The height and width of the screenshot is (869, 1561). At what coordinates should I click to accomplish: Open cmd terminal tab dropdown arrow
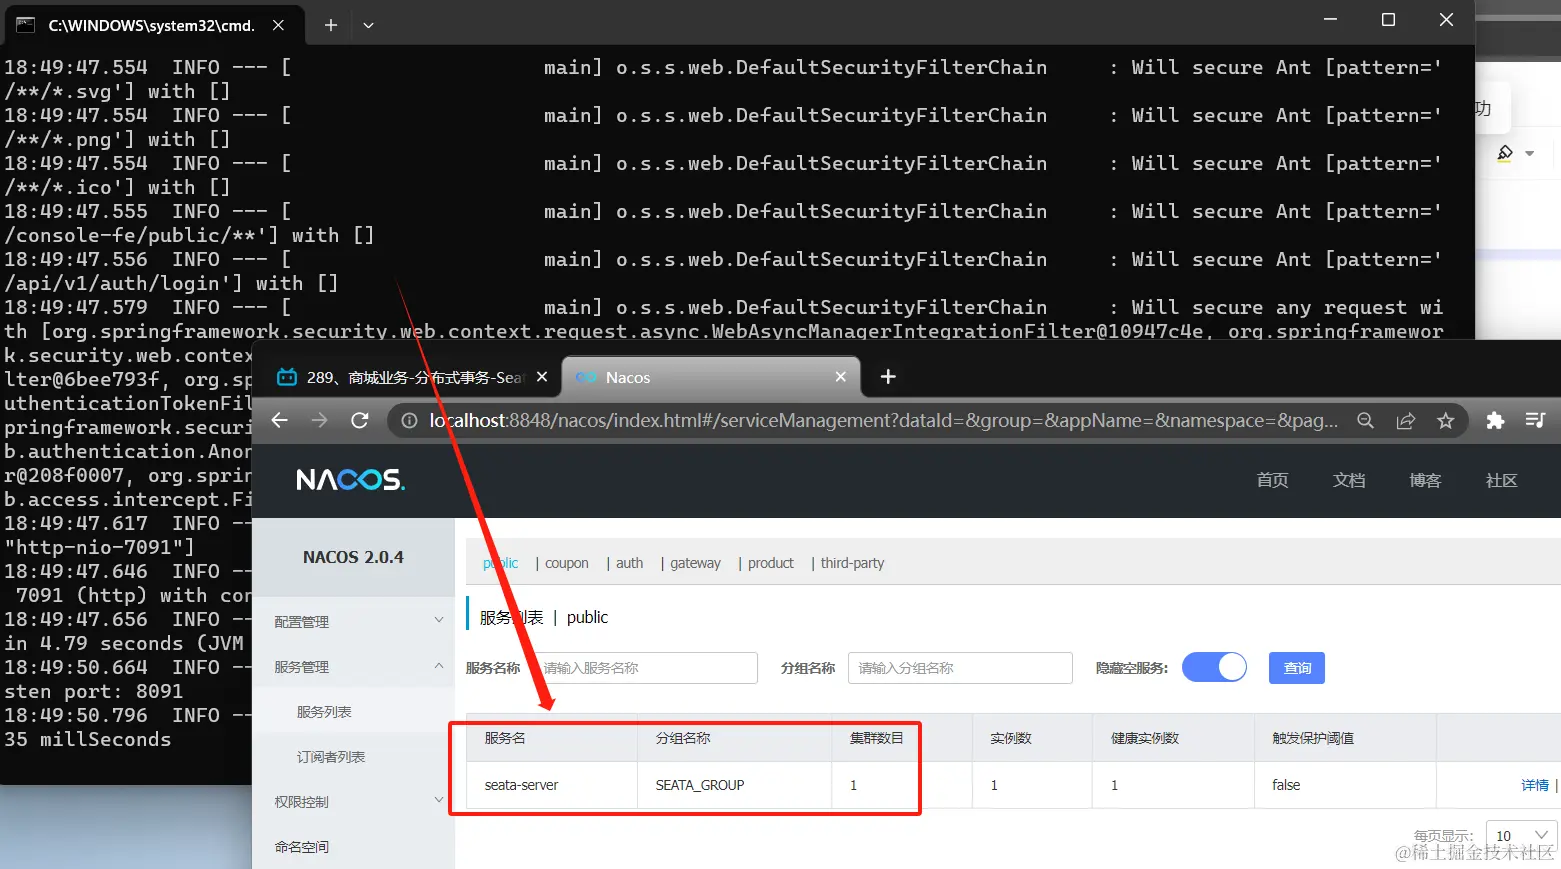click(x=368, y=25)
